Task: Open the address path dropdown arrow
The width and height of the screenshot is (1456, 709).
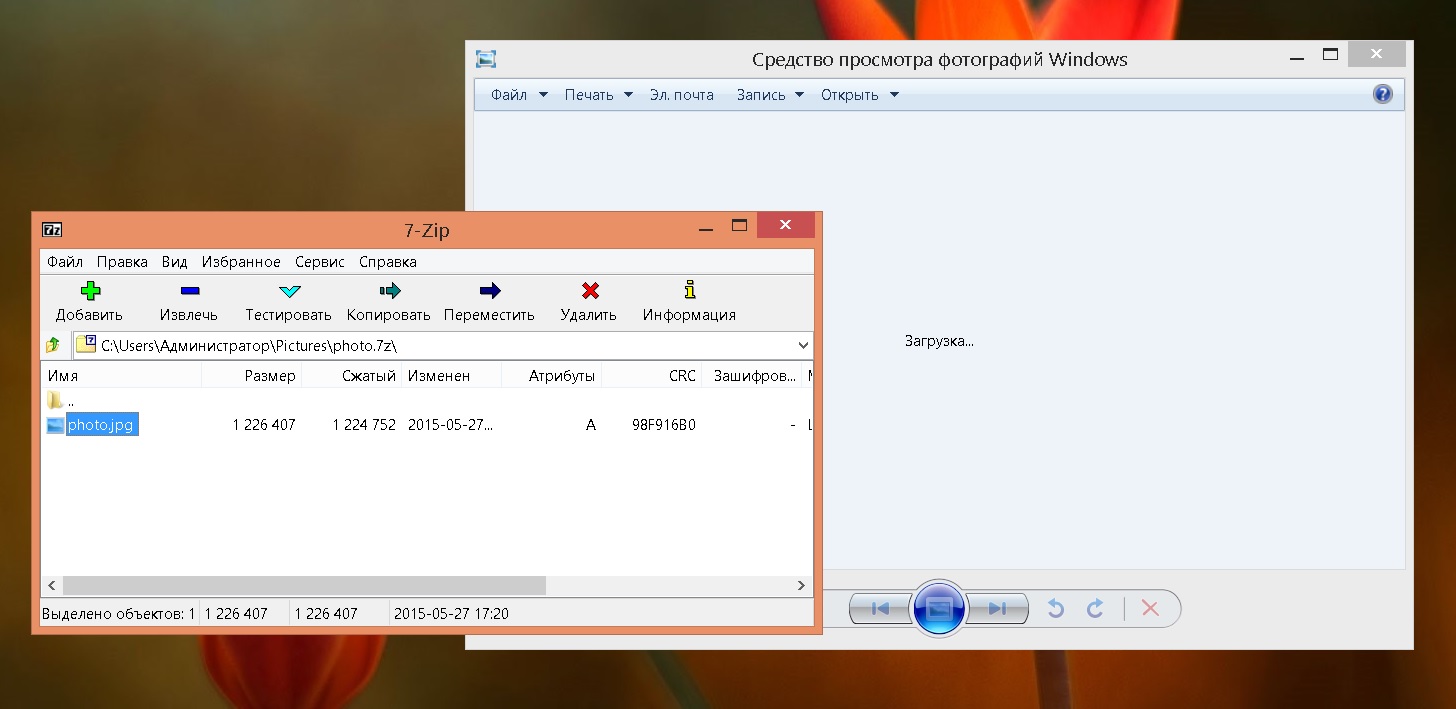Action: click(803, 345)
